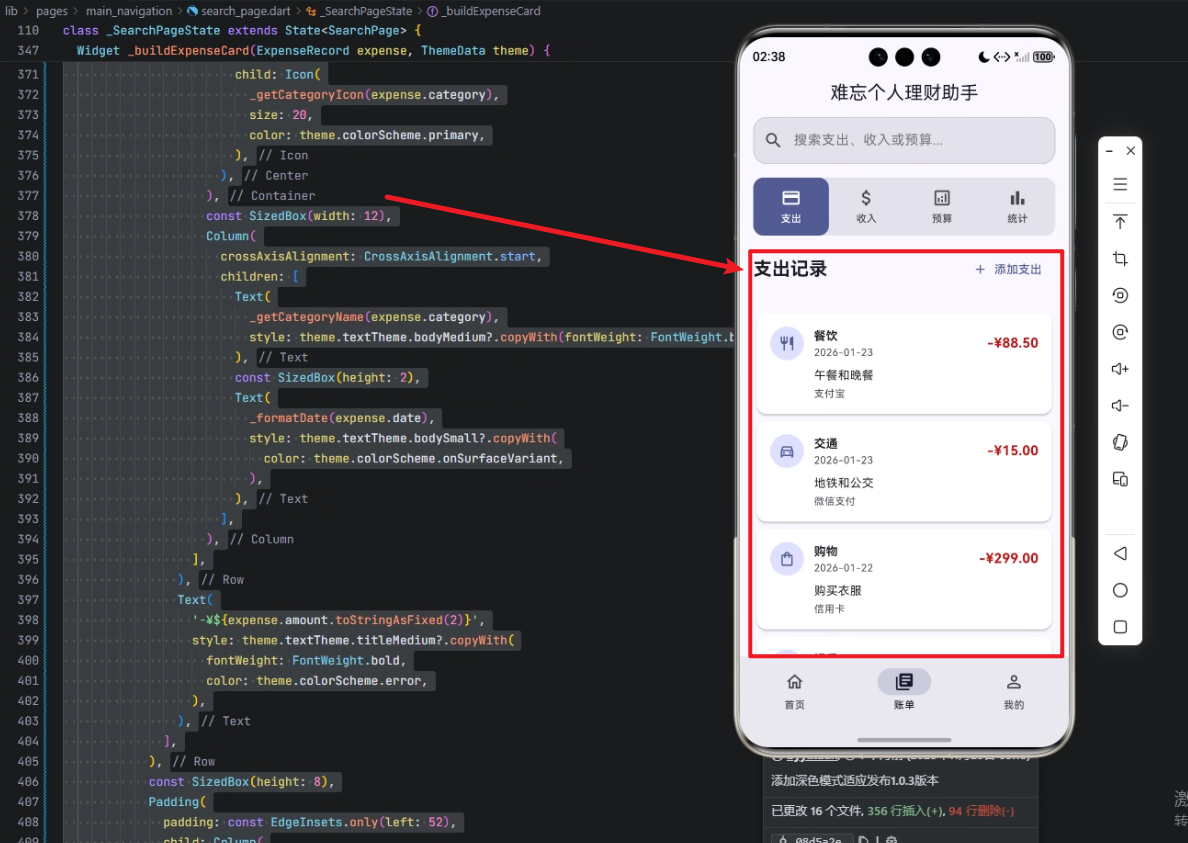Click line number 397 in the gutter
The height and width of the screenshot is (843, 1188).
[28, 600]
